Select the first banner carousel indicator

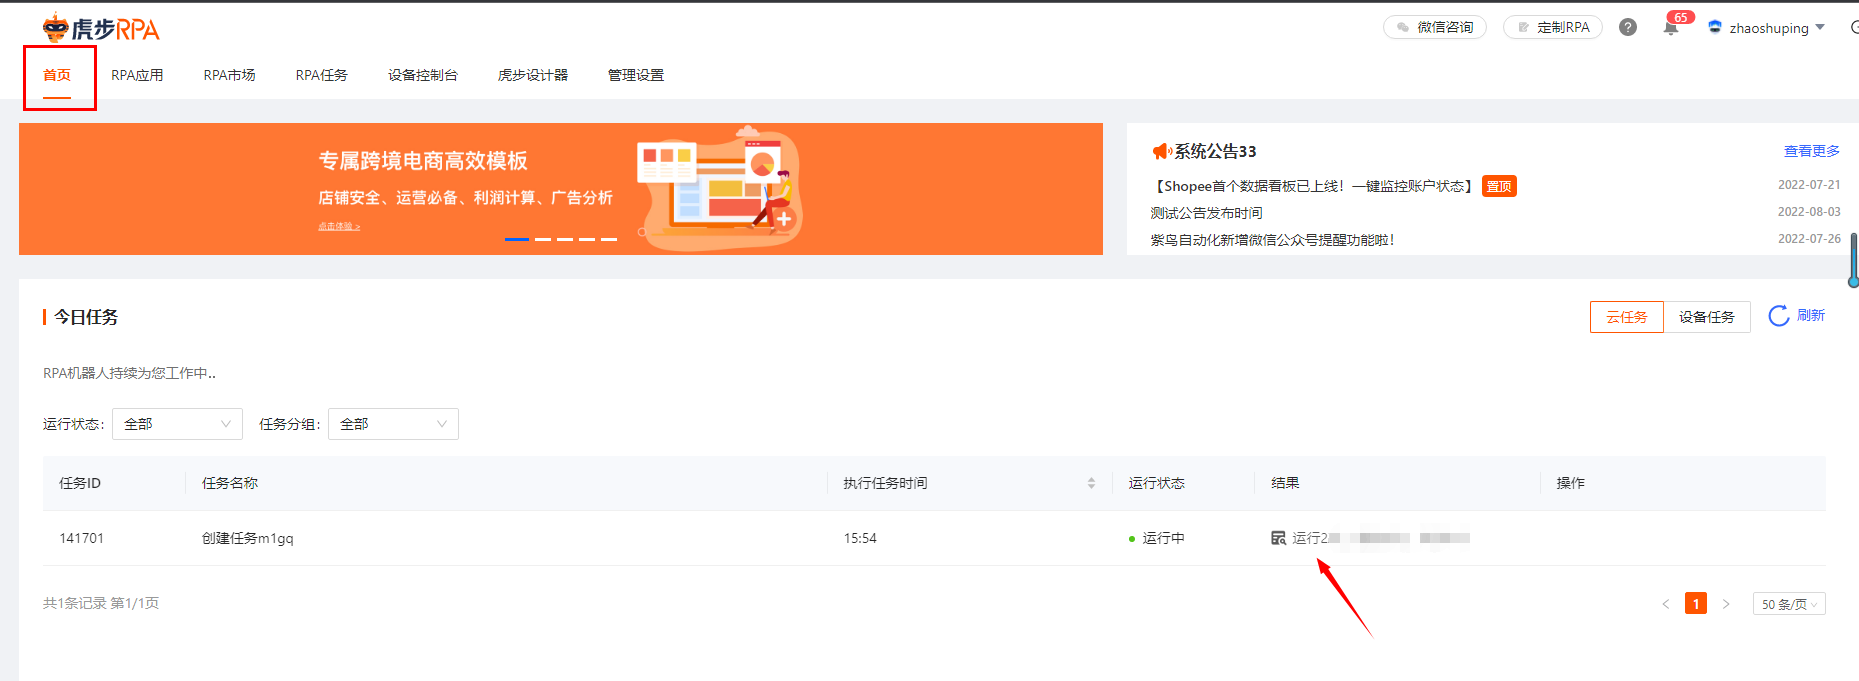[x=517, y=239]
